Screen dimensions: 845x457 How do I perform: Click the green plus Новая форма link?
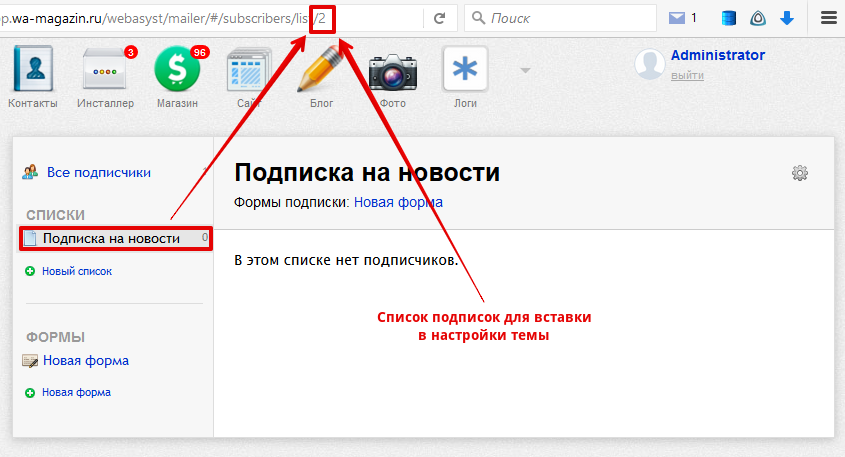click(x=77, y=392)
